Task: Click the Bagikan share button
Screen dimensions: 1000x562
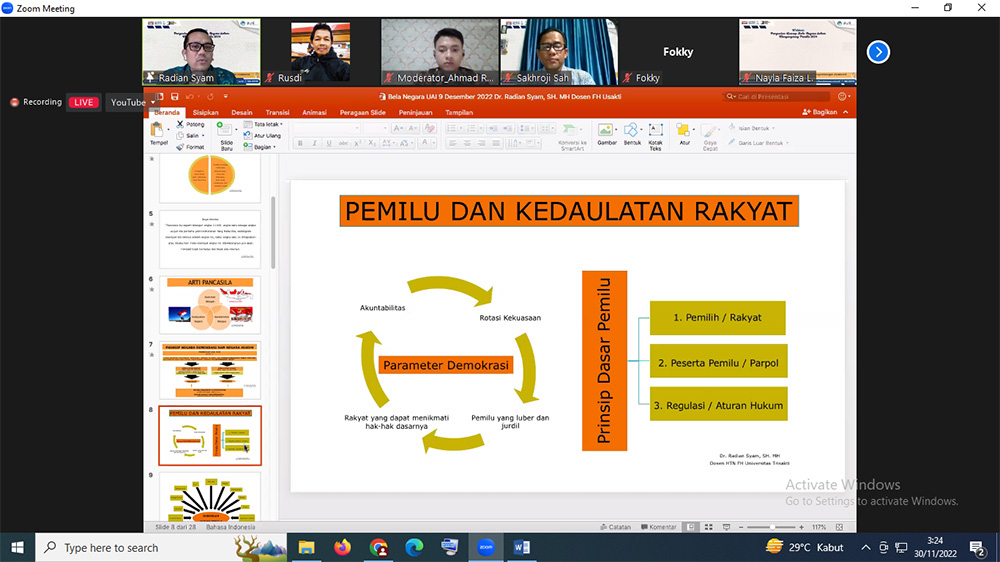Action: [x=820, y=113]
